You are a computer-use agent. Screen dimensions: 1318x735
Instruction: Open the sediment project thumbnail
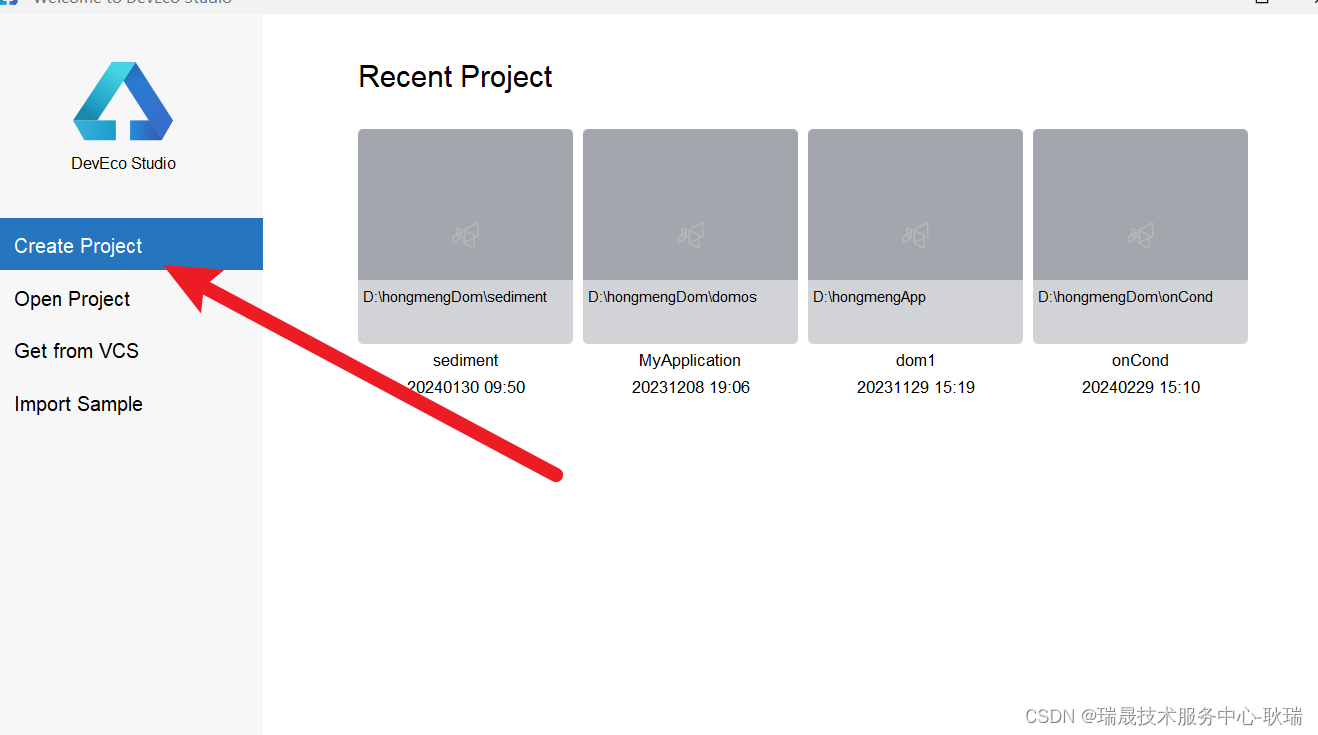(465, 236)
